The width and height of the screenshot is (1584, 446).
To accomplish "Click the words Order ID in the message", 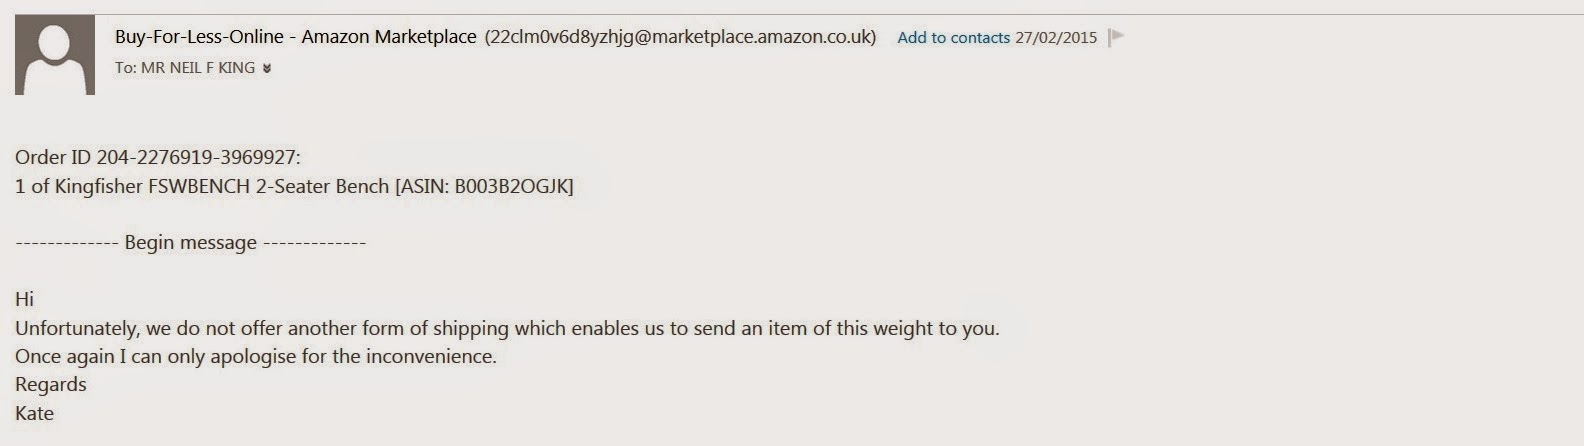I will pyautogui.click(x=53, y=157).
